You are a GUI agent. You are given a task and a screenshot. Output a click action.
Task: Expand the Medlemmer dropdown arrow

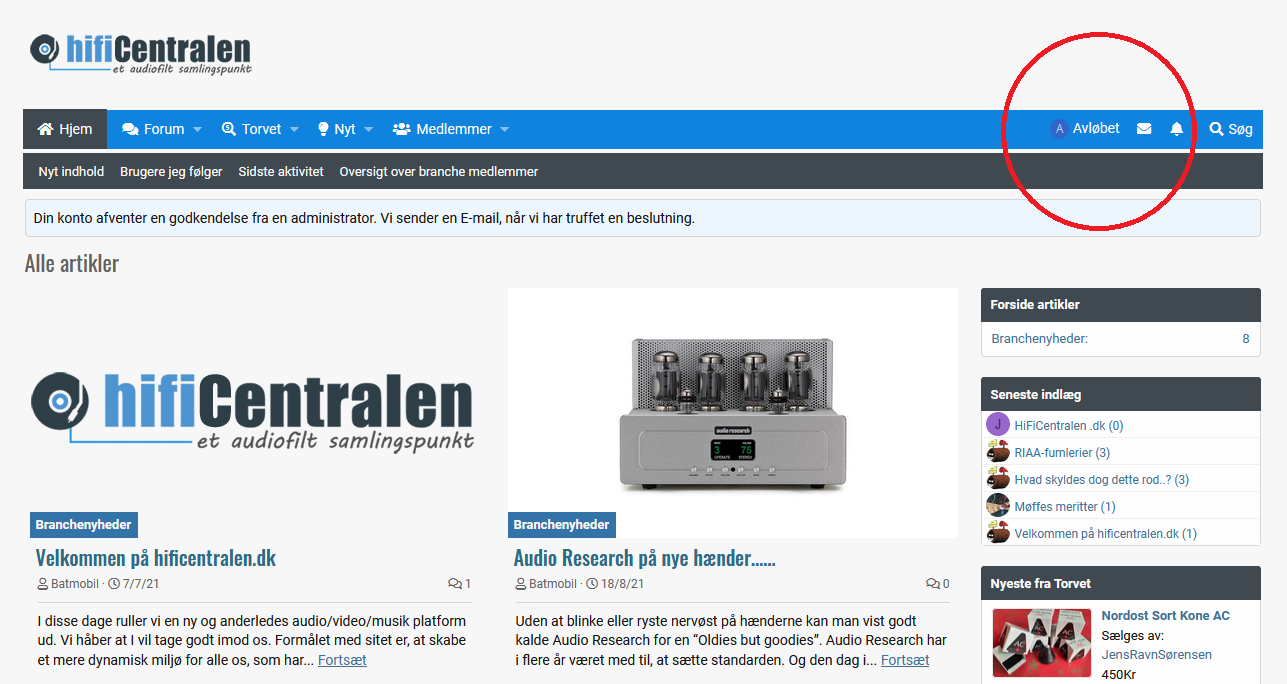[x=504, y=130]
